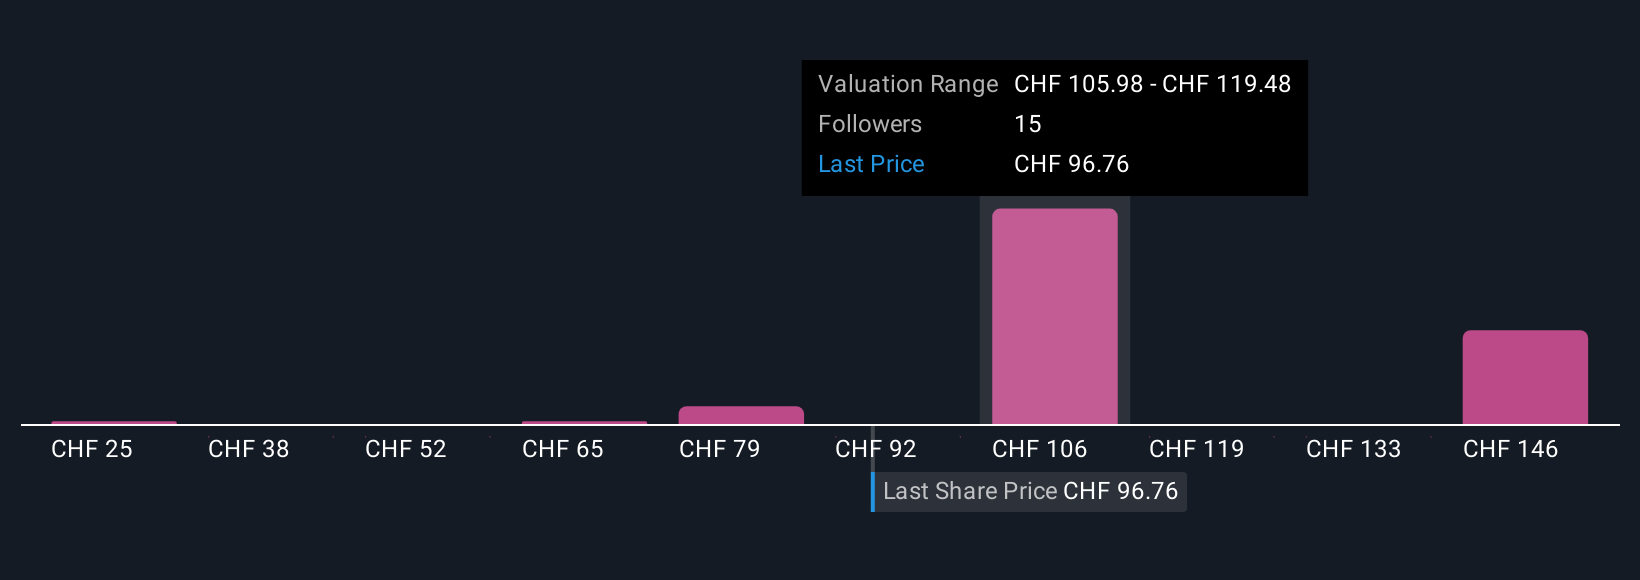The height and width of the screenshot is (580, 1640).
Task: Click the Followers count 15 in tooltip
Action: pyautogui.click(x=1028, y=124)
